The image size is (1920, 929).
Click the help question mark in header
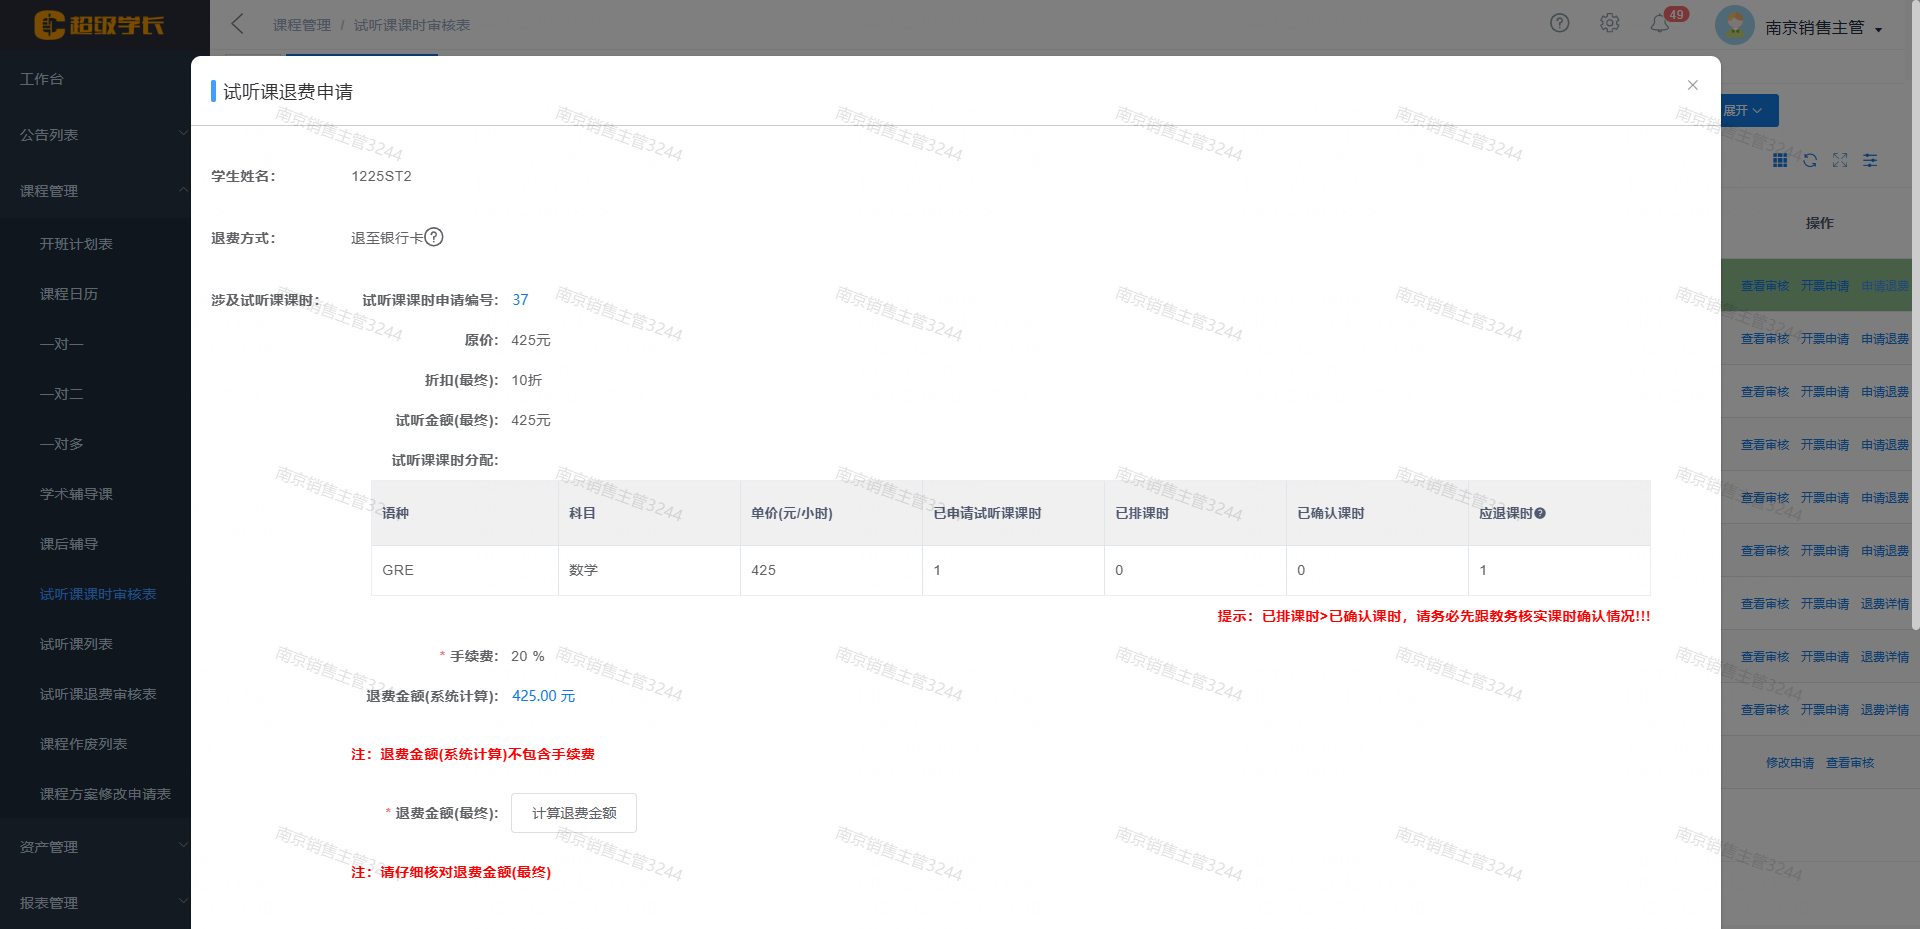1559,23
